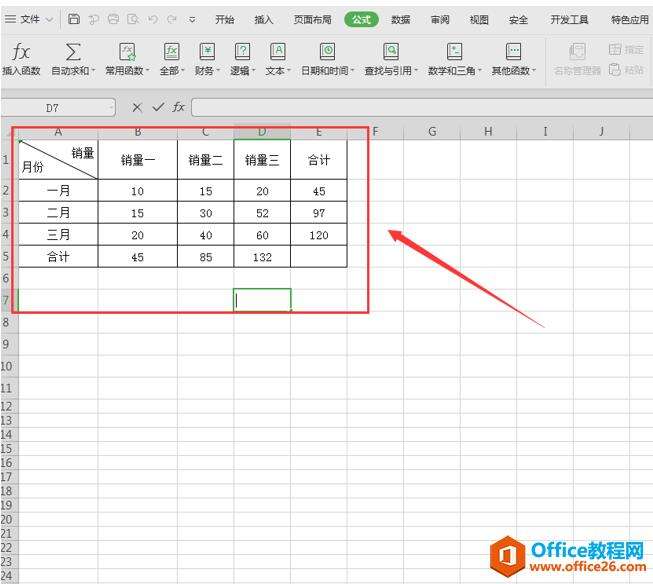Click the 指定 button
This screenshot has height=584, width=653.
[x=626, y=49]
